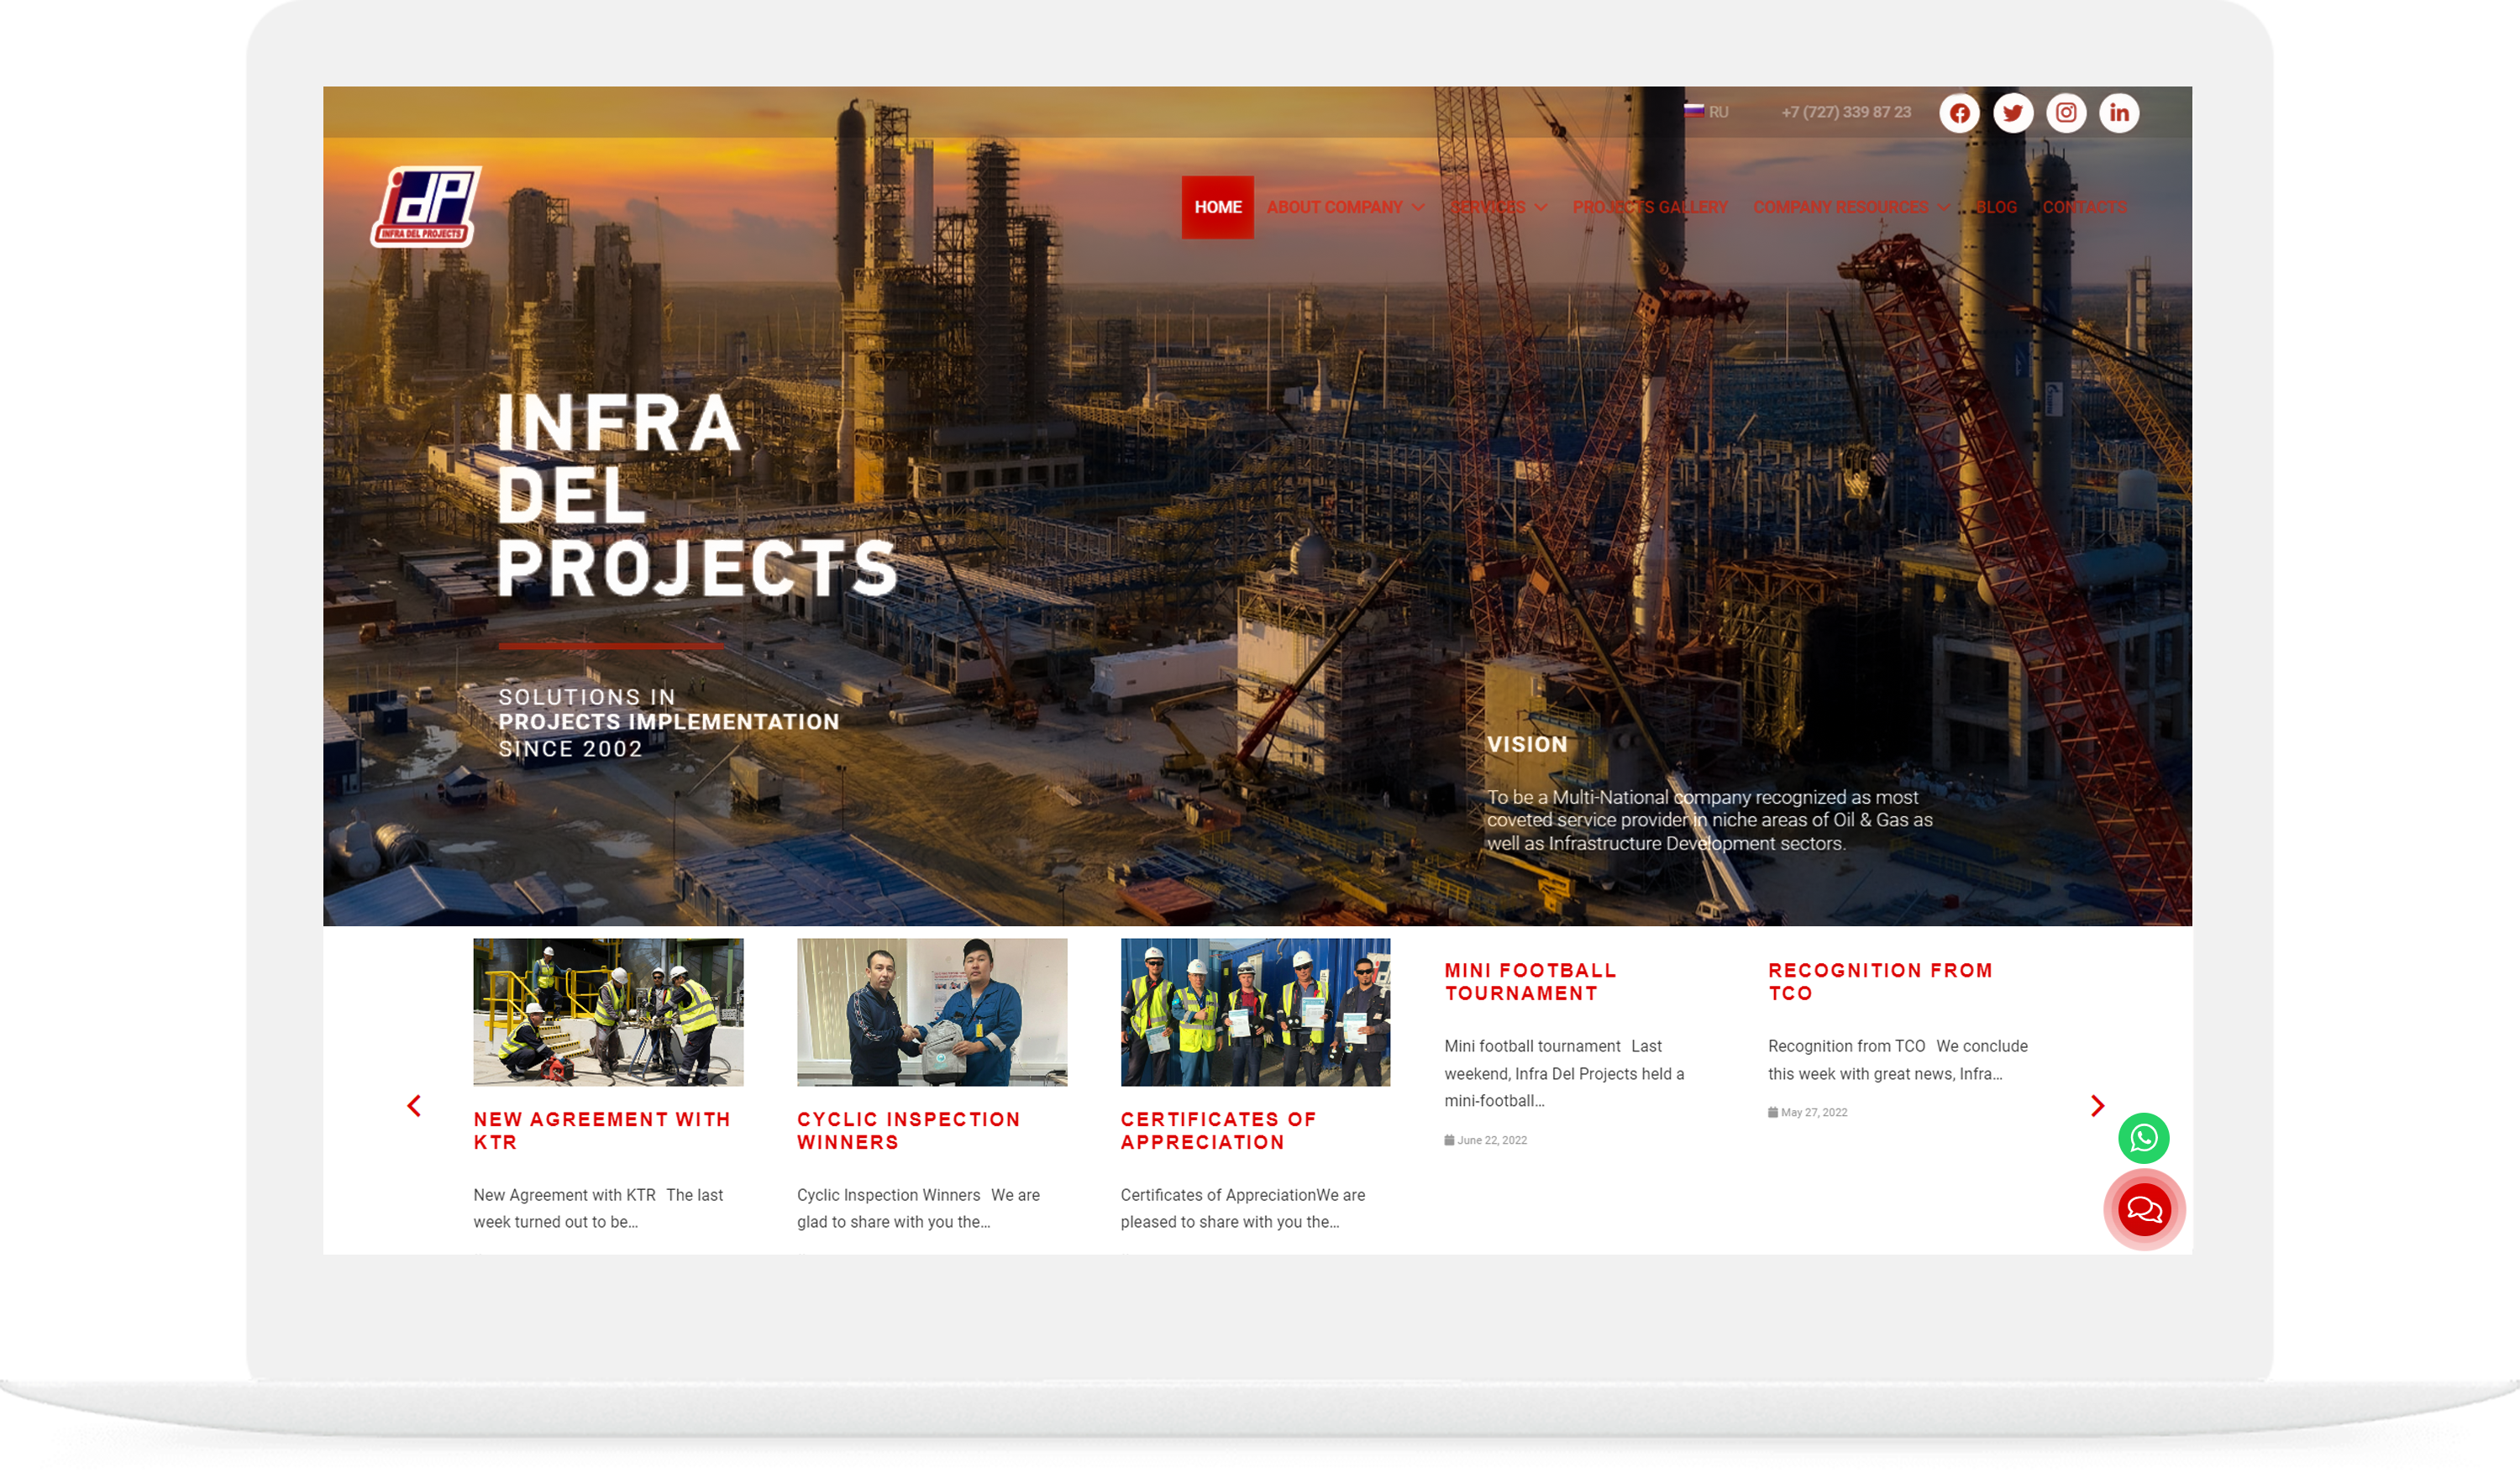This screenshot has height=1478, width=2520.
Task: Click the Mini football tournament excerpt text
Action: 1564,1073
